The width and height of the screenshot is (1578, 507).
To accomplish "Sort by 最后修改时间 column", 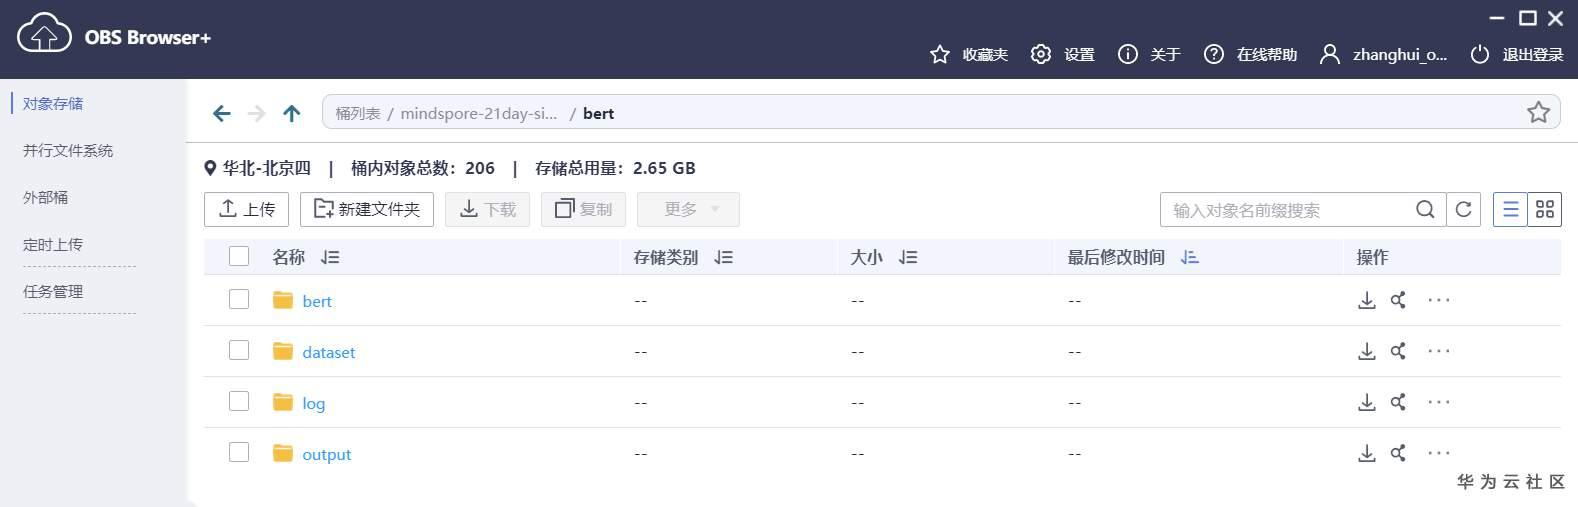I will [x=1189, y=257].
